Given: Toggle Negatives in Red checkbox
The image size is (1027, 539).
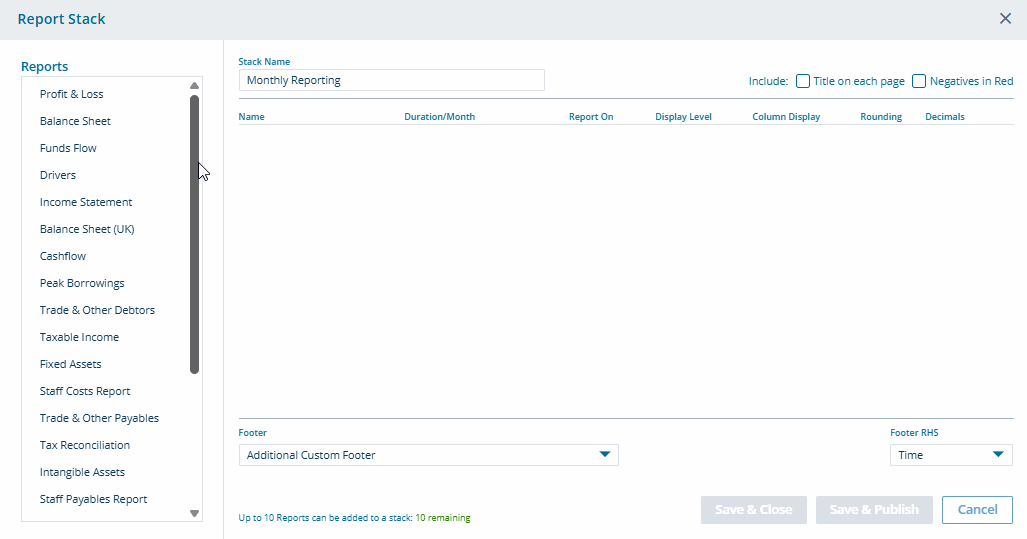Looking at the screenshot, I should [x=919, y=81].
